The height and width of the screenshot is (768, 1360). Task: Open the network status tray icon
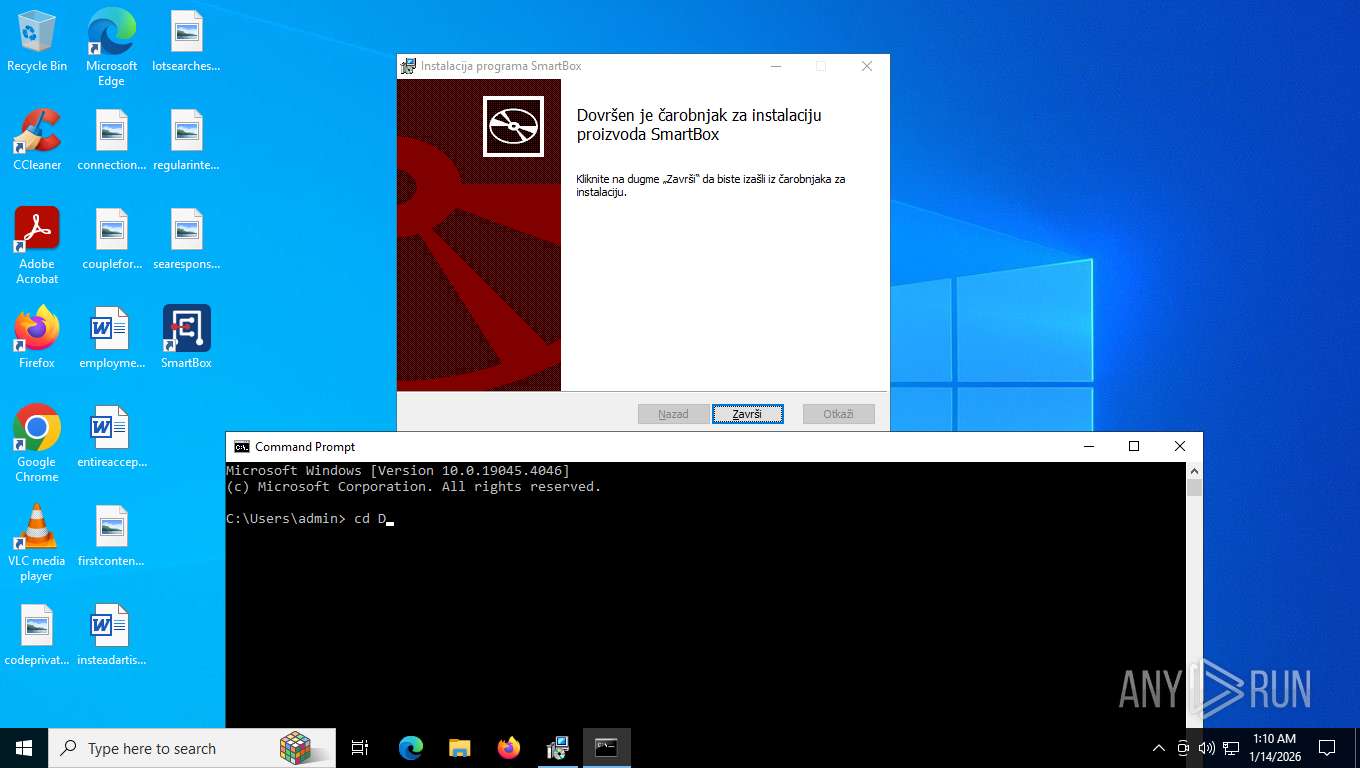click(1231, 748)
